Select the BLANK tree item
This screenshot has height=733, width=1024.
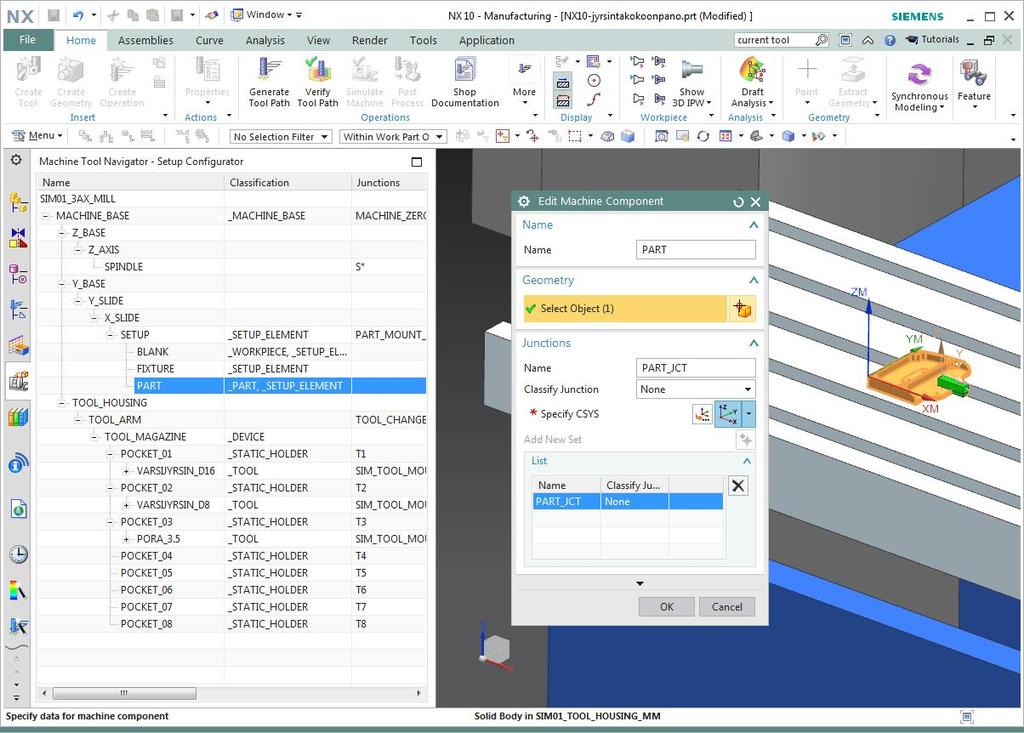click(153, 351)
